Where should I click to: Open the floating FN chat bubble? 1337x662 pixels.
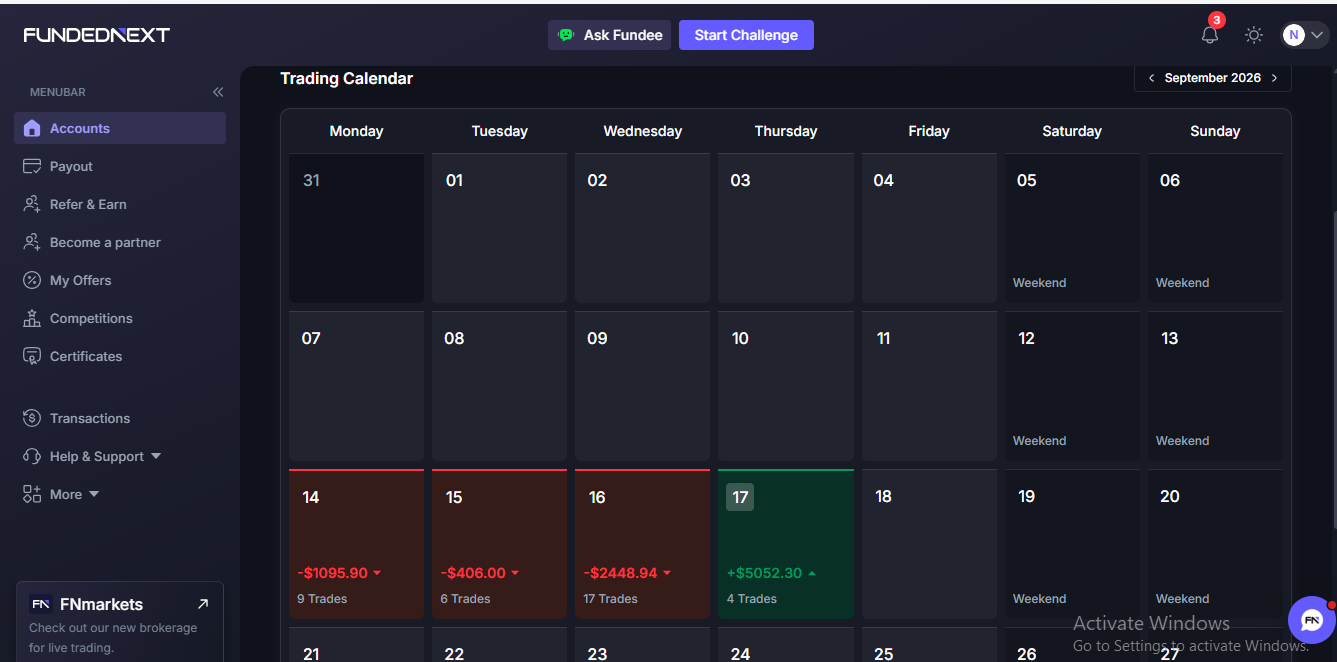pyautogui.click(x=1311, y=620)
